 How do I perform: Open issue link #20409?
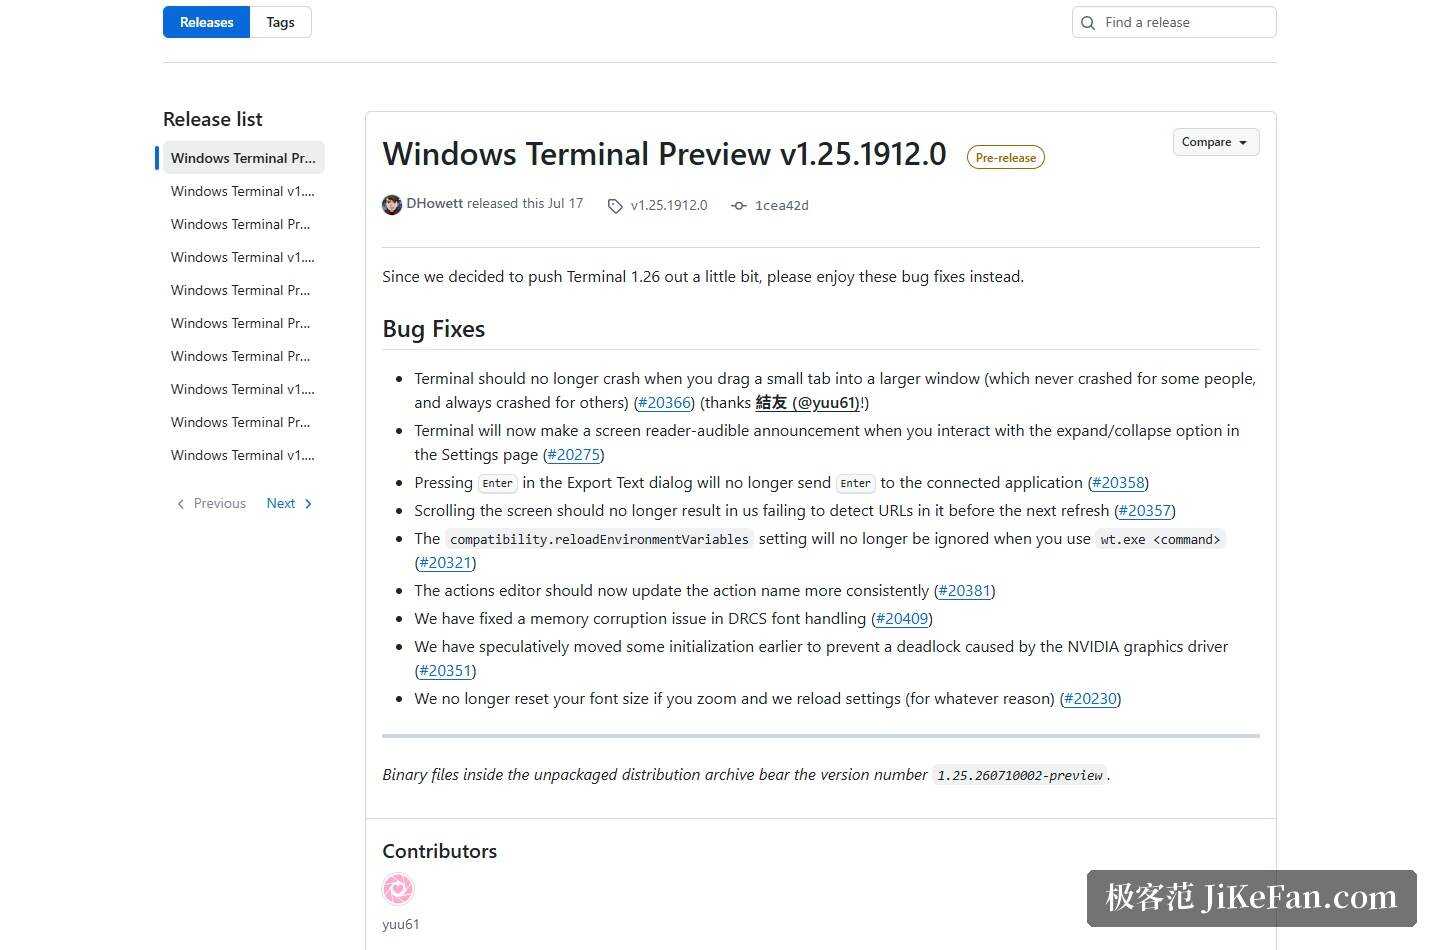pyautogui.click(x=902, y=619)
